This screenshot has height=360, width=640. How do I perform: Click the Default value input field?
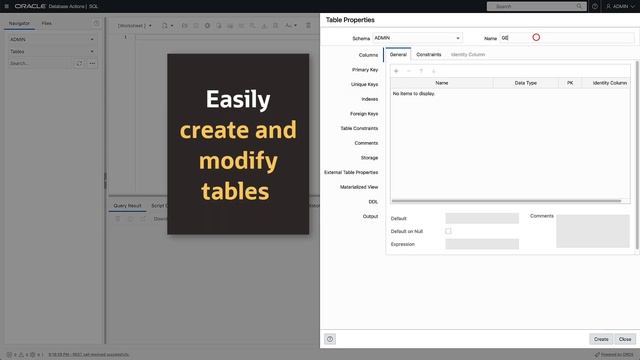[482, 218]
